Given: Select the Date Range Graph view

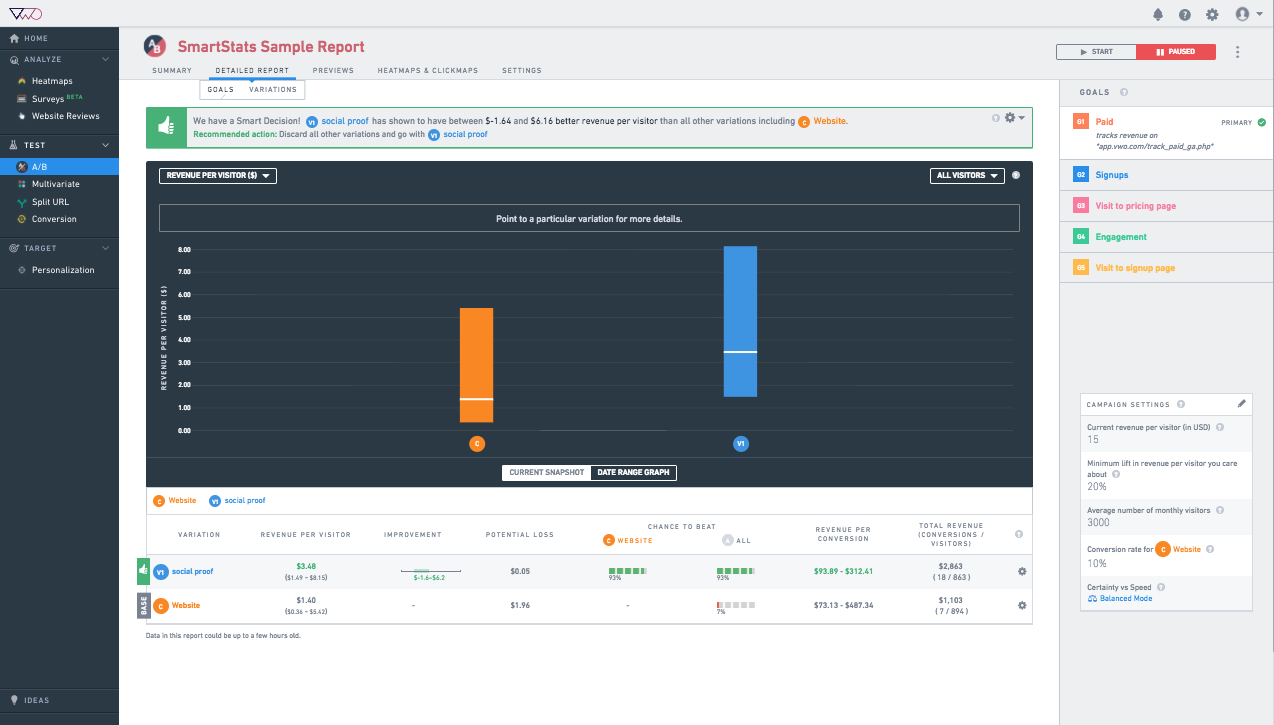Looking at the screenshot, I should (633, 473).
